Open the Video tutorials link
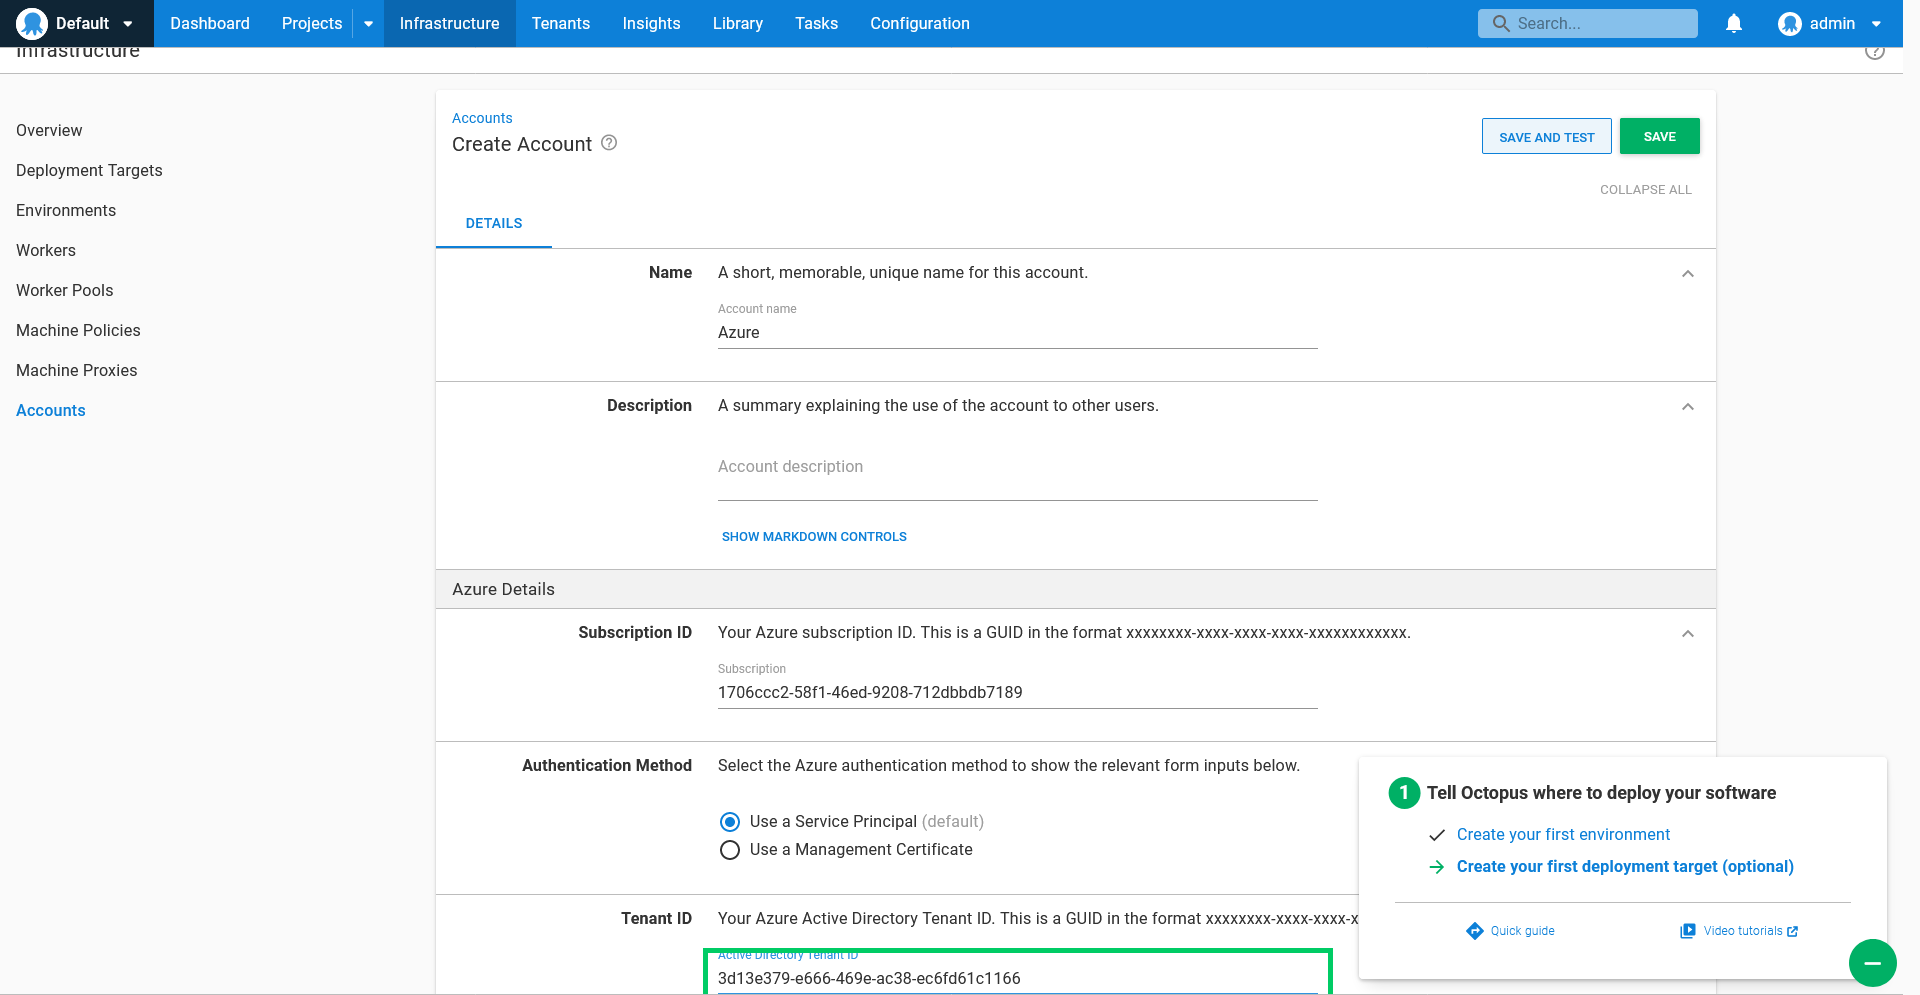 1742,931
